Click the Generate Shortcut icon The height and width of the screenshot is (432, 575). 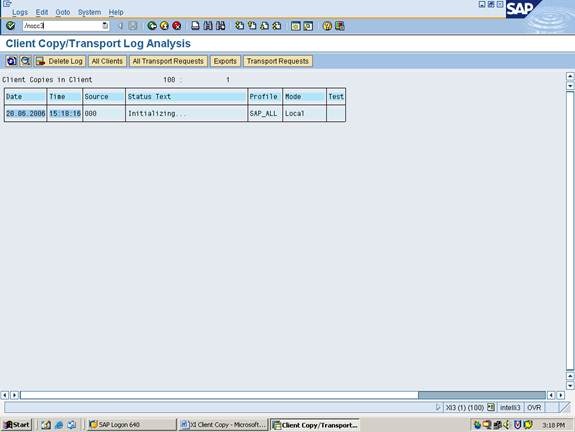click(308, 26)
